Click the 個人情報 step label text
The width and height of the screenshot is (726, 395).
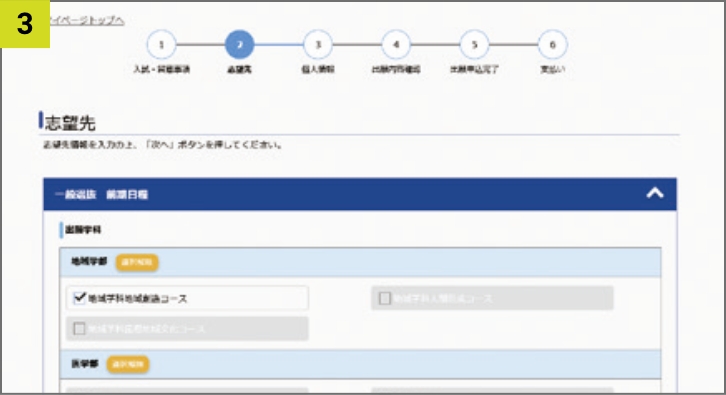tap(318, 69)
